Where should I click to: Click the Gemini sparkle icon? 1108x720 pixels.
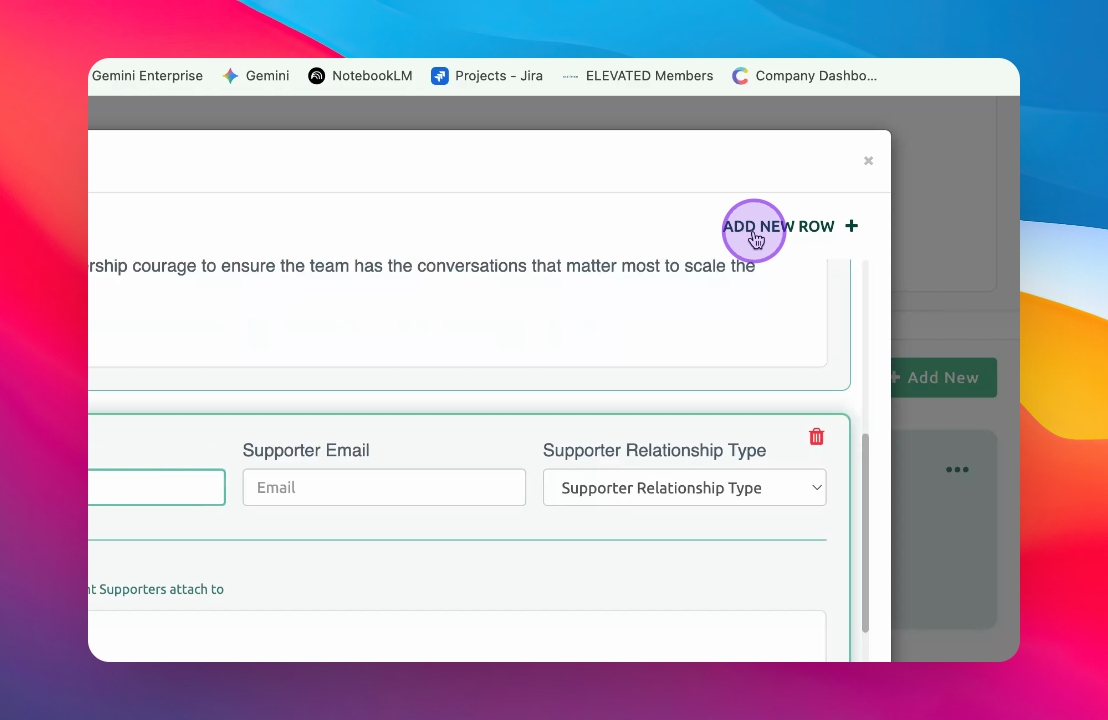pyautogui.click(x=230, y=76)
